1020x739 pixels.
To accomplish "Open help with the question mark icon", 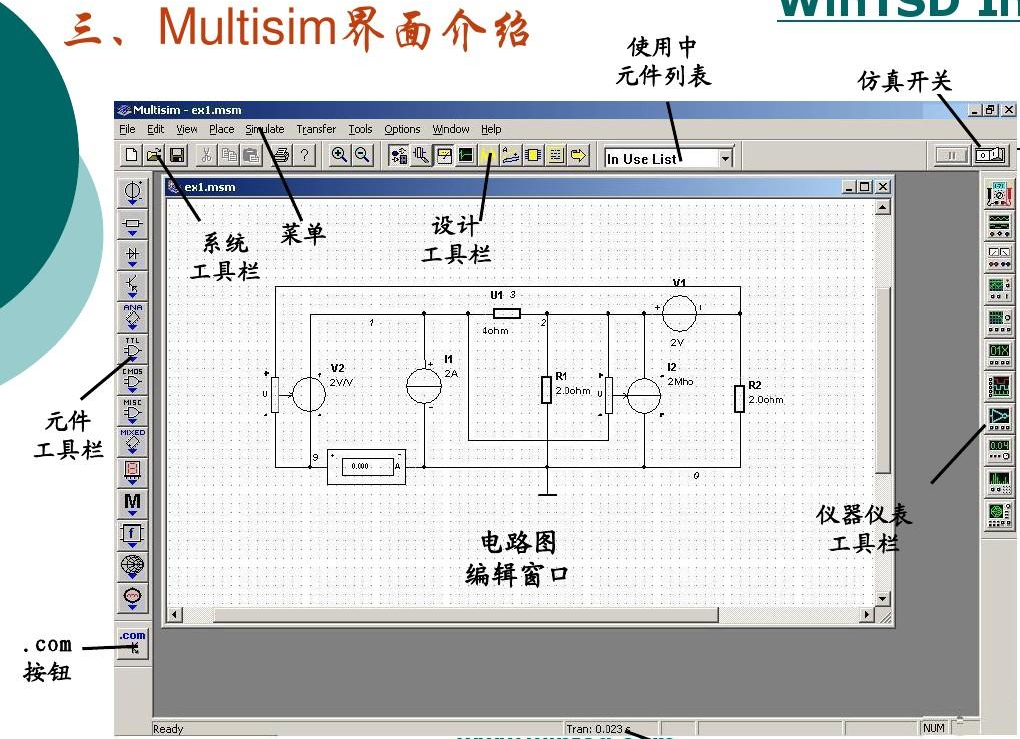I will click(x=304, y=155).
